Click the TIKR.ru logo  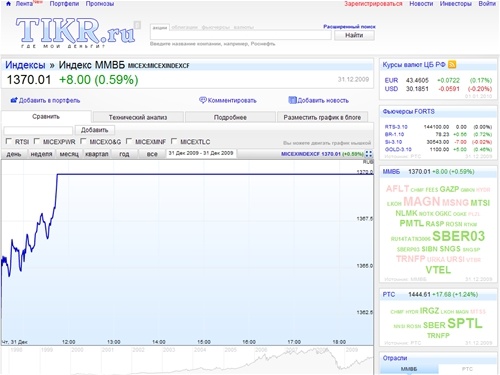75,33
